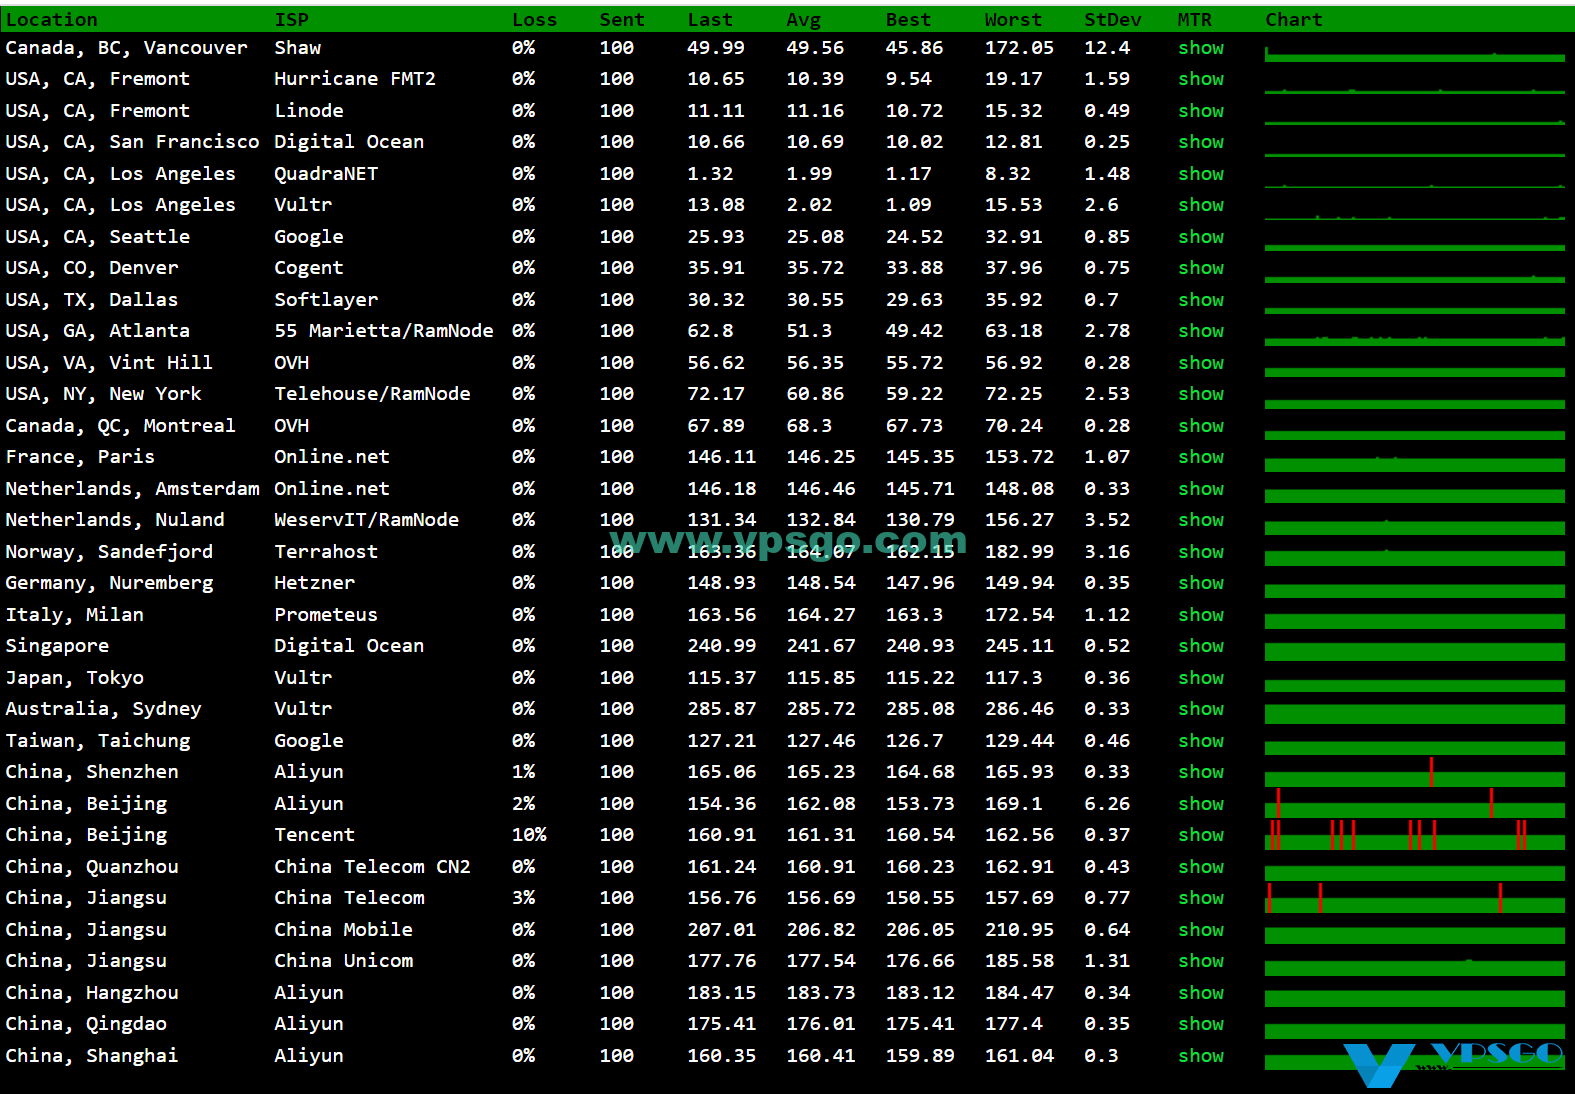The height and width of the screenshot is (1094, 1575).
Task: Click 'show' for Tencent Beijing row
Action: 1201,835
